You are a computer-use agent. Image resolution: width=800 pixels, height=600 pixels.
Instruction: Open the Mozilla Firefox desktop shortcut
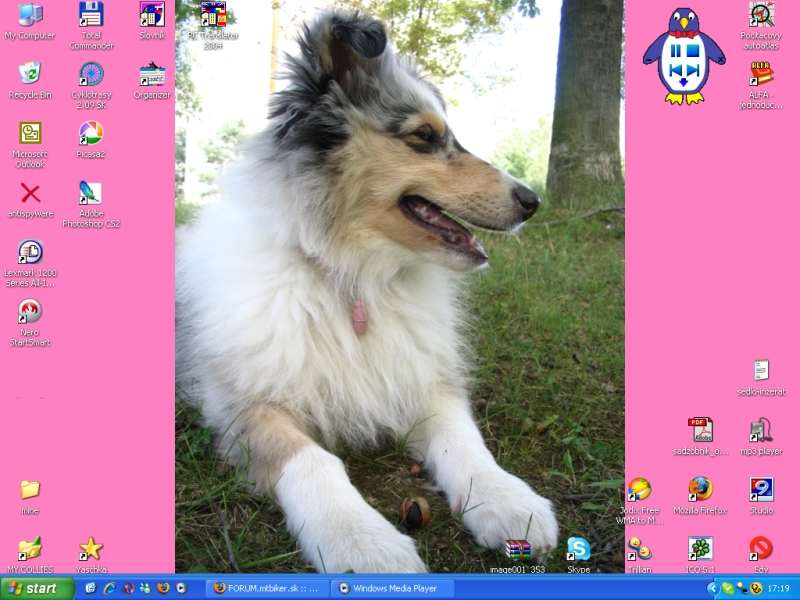click(700, 489)
